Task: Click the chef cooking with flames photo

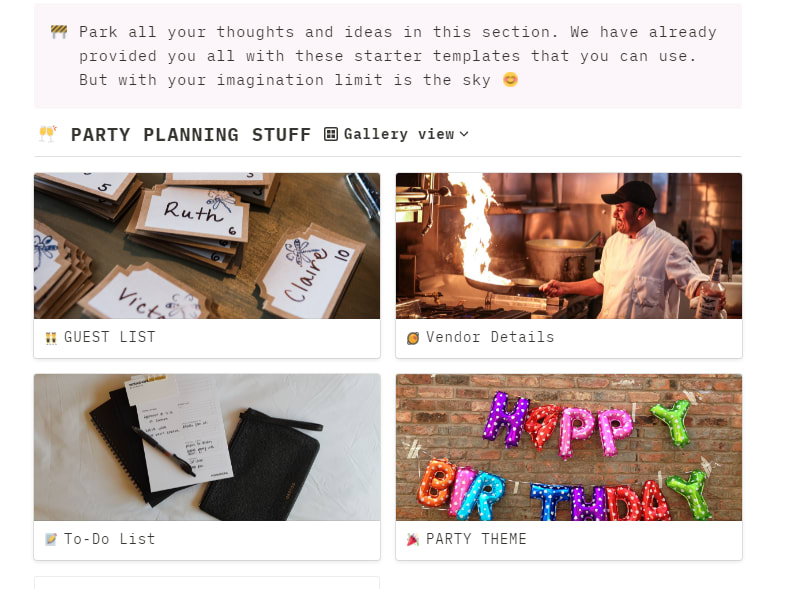Action: 569,246
